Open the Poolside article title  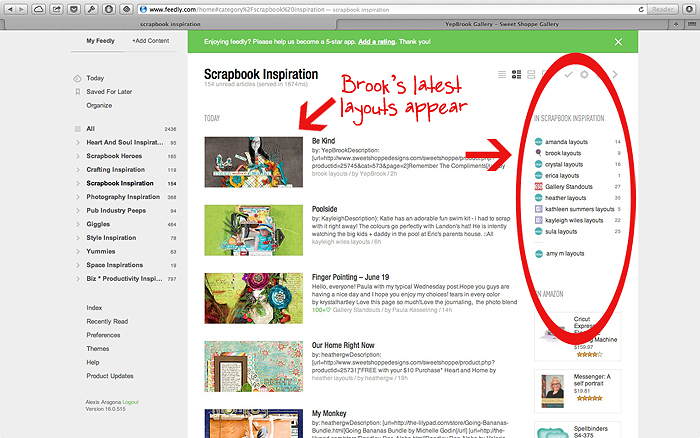pos(325,209)
